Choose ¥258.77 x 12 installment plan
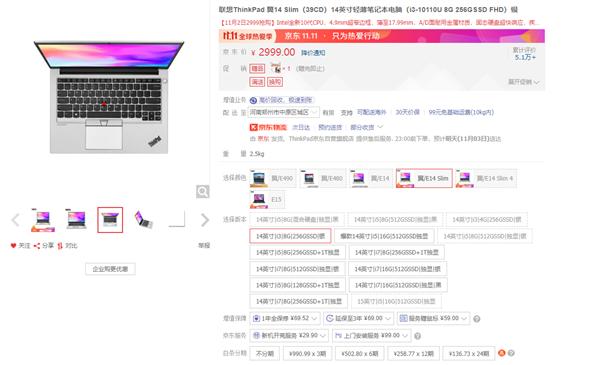600x365 pixels. point(413,354)
